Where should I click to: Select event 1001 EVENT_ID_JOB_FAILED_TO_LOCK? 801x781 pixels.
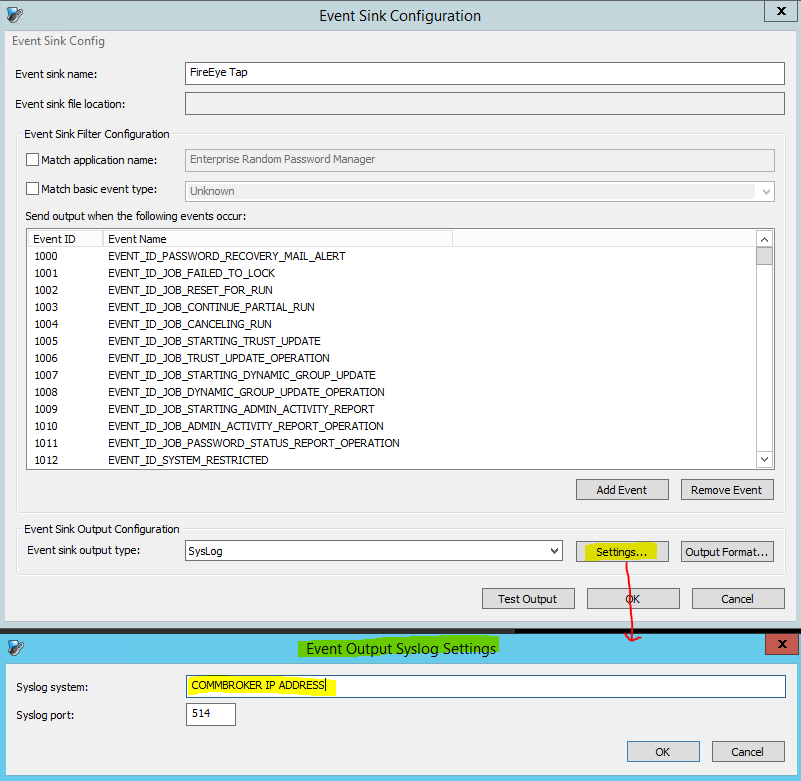[x=392, y=273]
